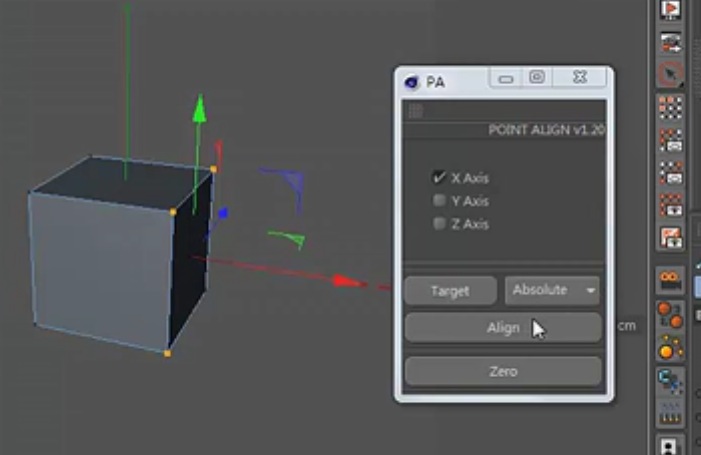
Task: Select the cube's top front orange point
Action: coord(173,212)
